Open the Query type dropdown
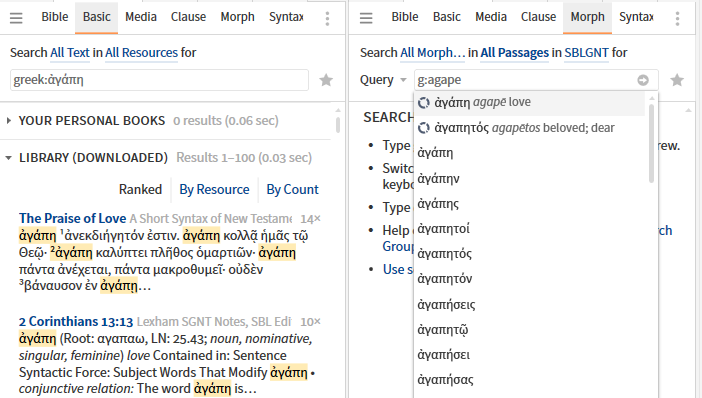Viewport: 702px width, 398px height. pos(383,80)
